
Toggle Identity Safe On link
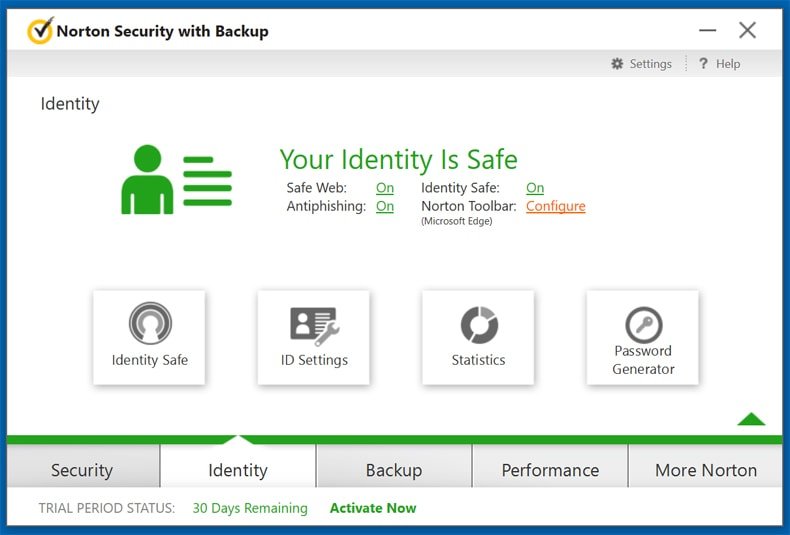click(x=535, y=188)
